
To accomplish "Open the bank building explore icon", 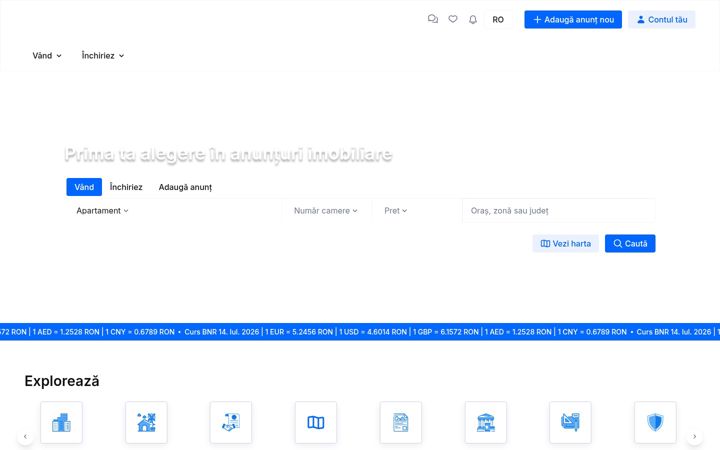I will [x=485, y=422].
